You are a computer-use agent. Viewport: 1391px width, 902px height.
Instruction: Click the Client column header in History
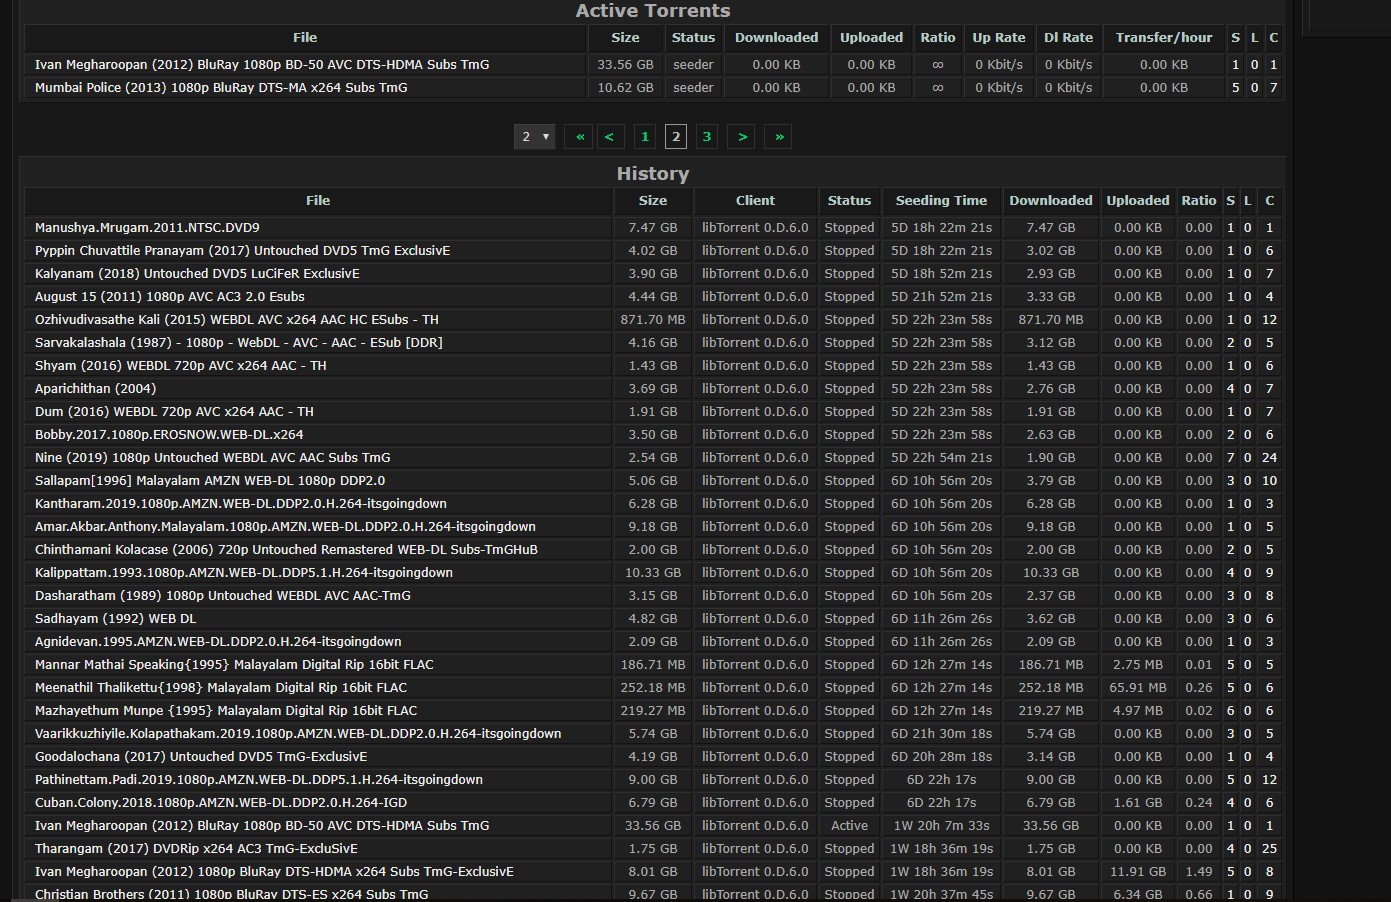[755, 201]
